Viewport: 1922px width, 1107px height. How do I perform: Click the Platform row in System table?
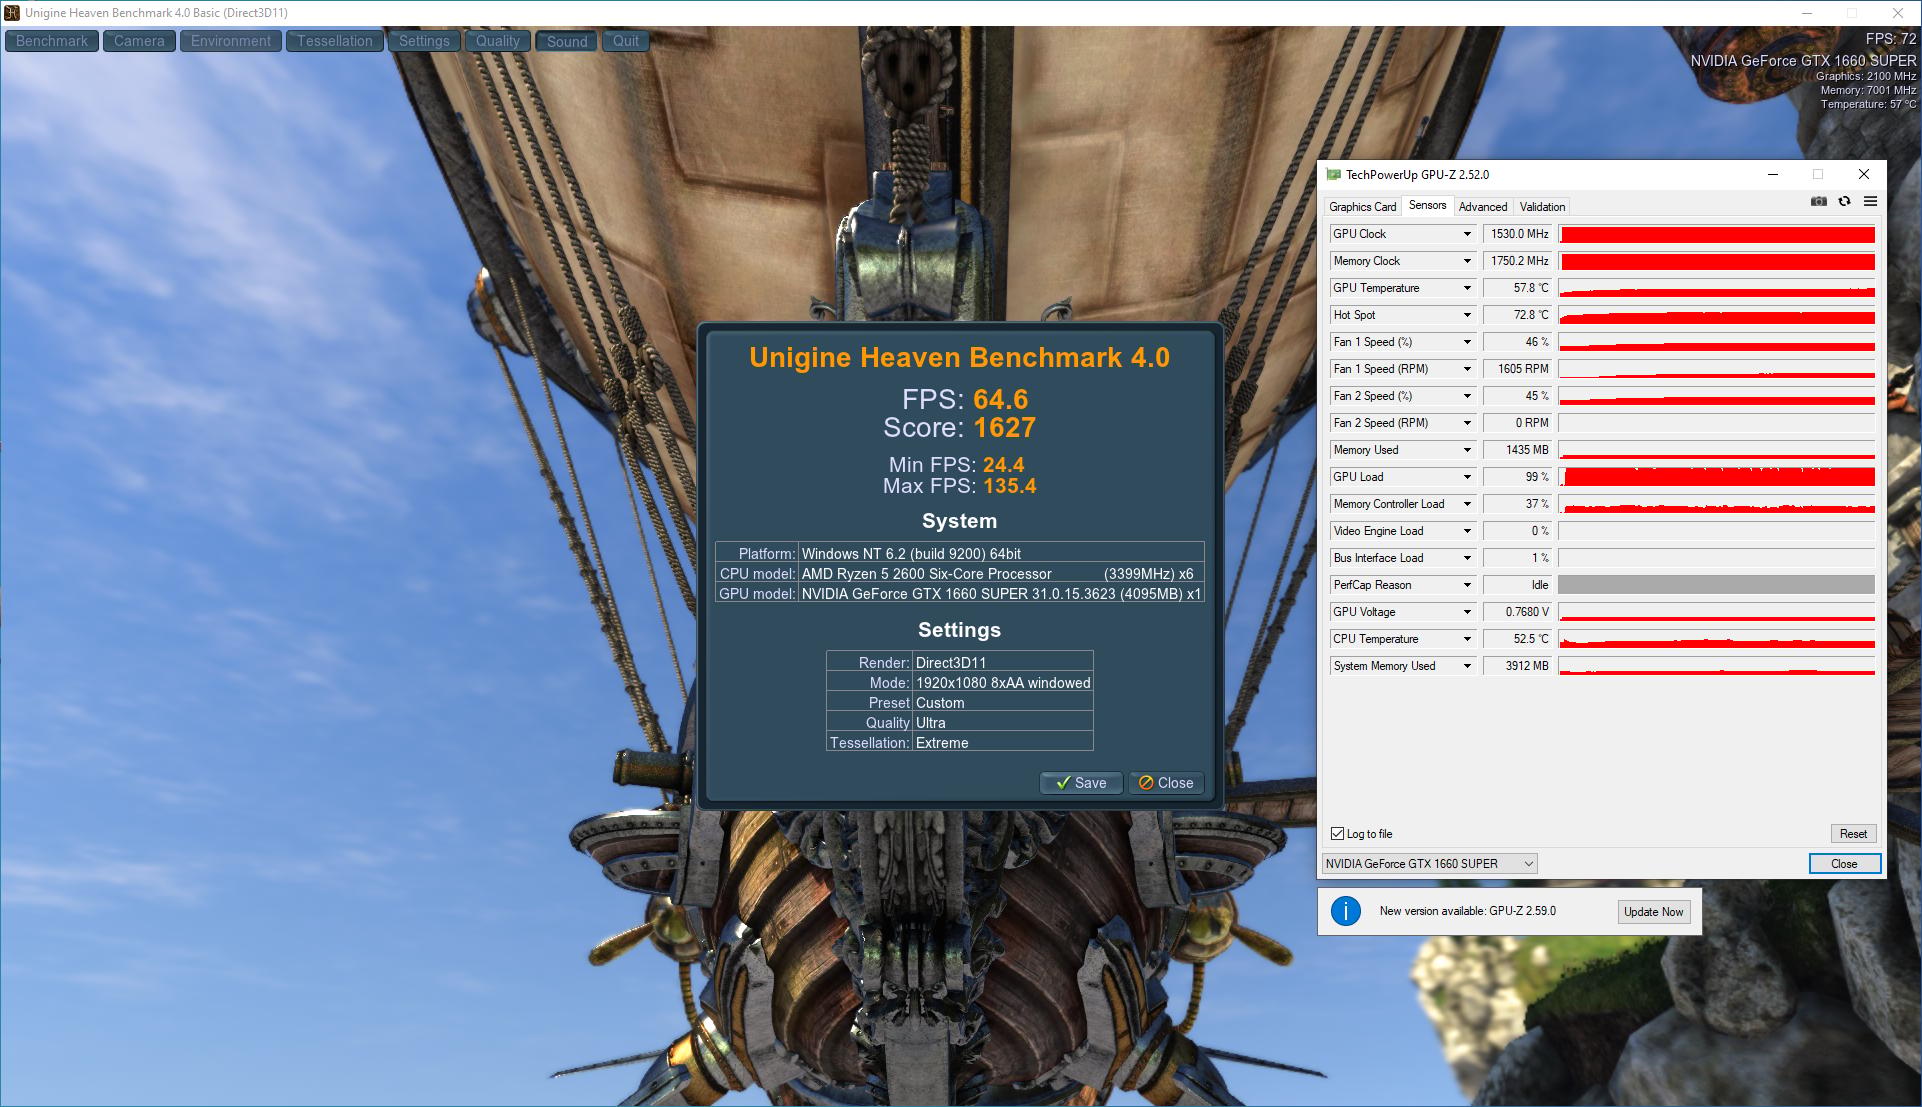click(x=959, y=553)
